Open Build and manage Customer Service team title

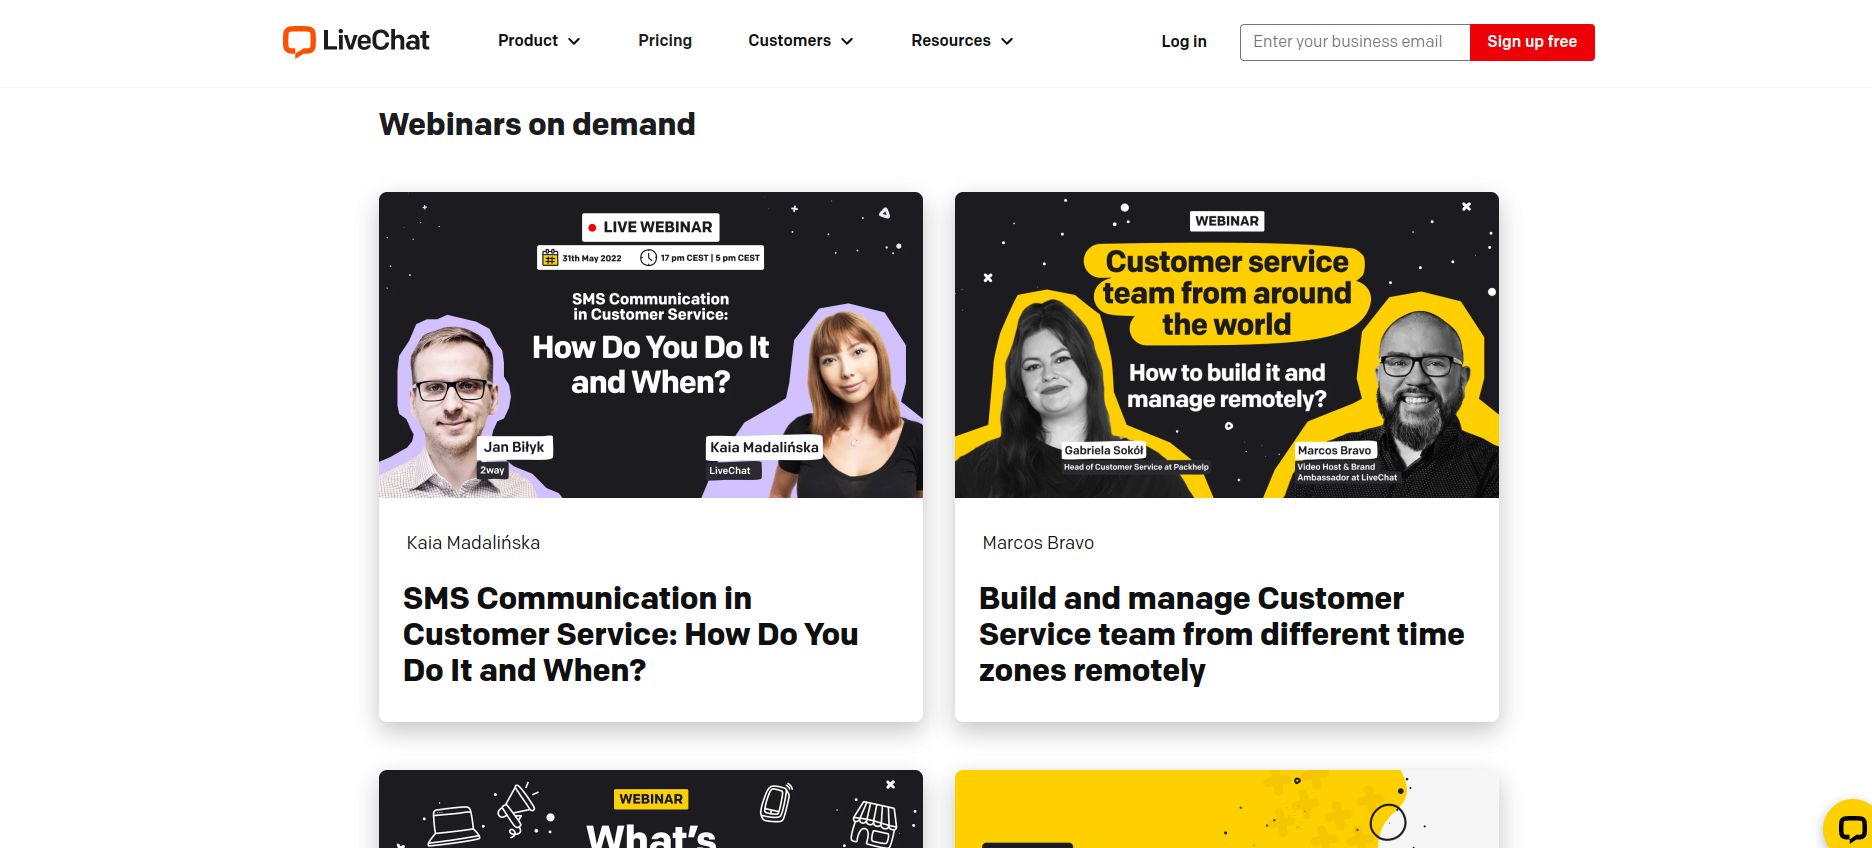pyautogui.click(x=1221, y=634)
